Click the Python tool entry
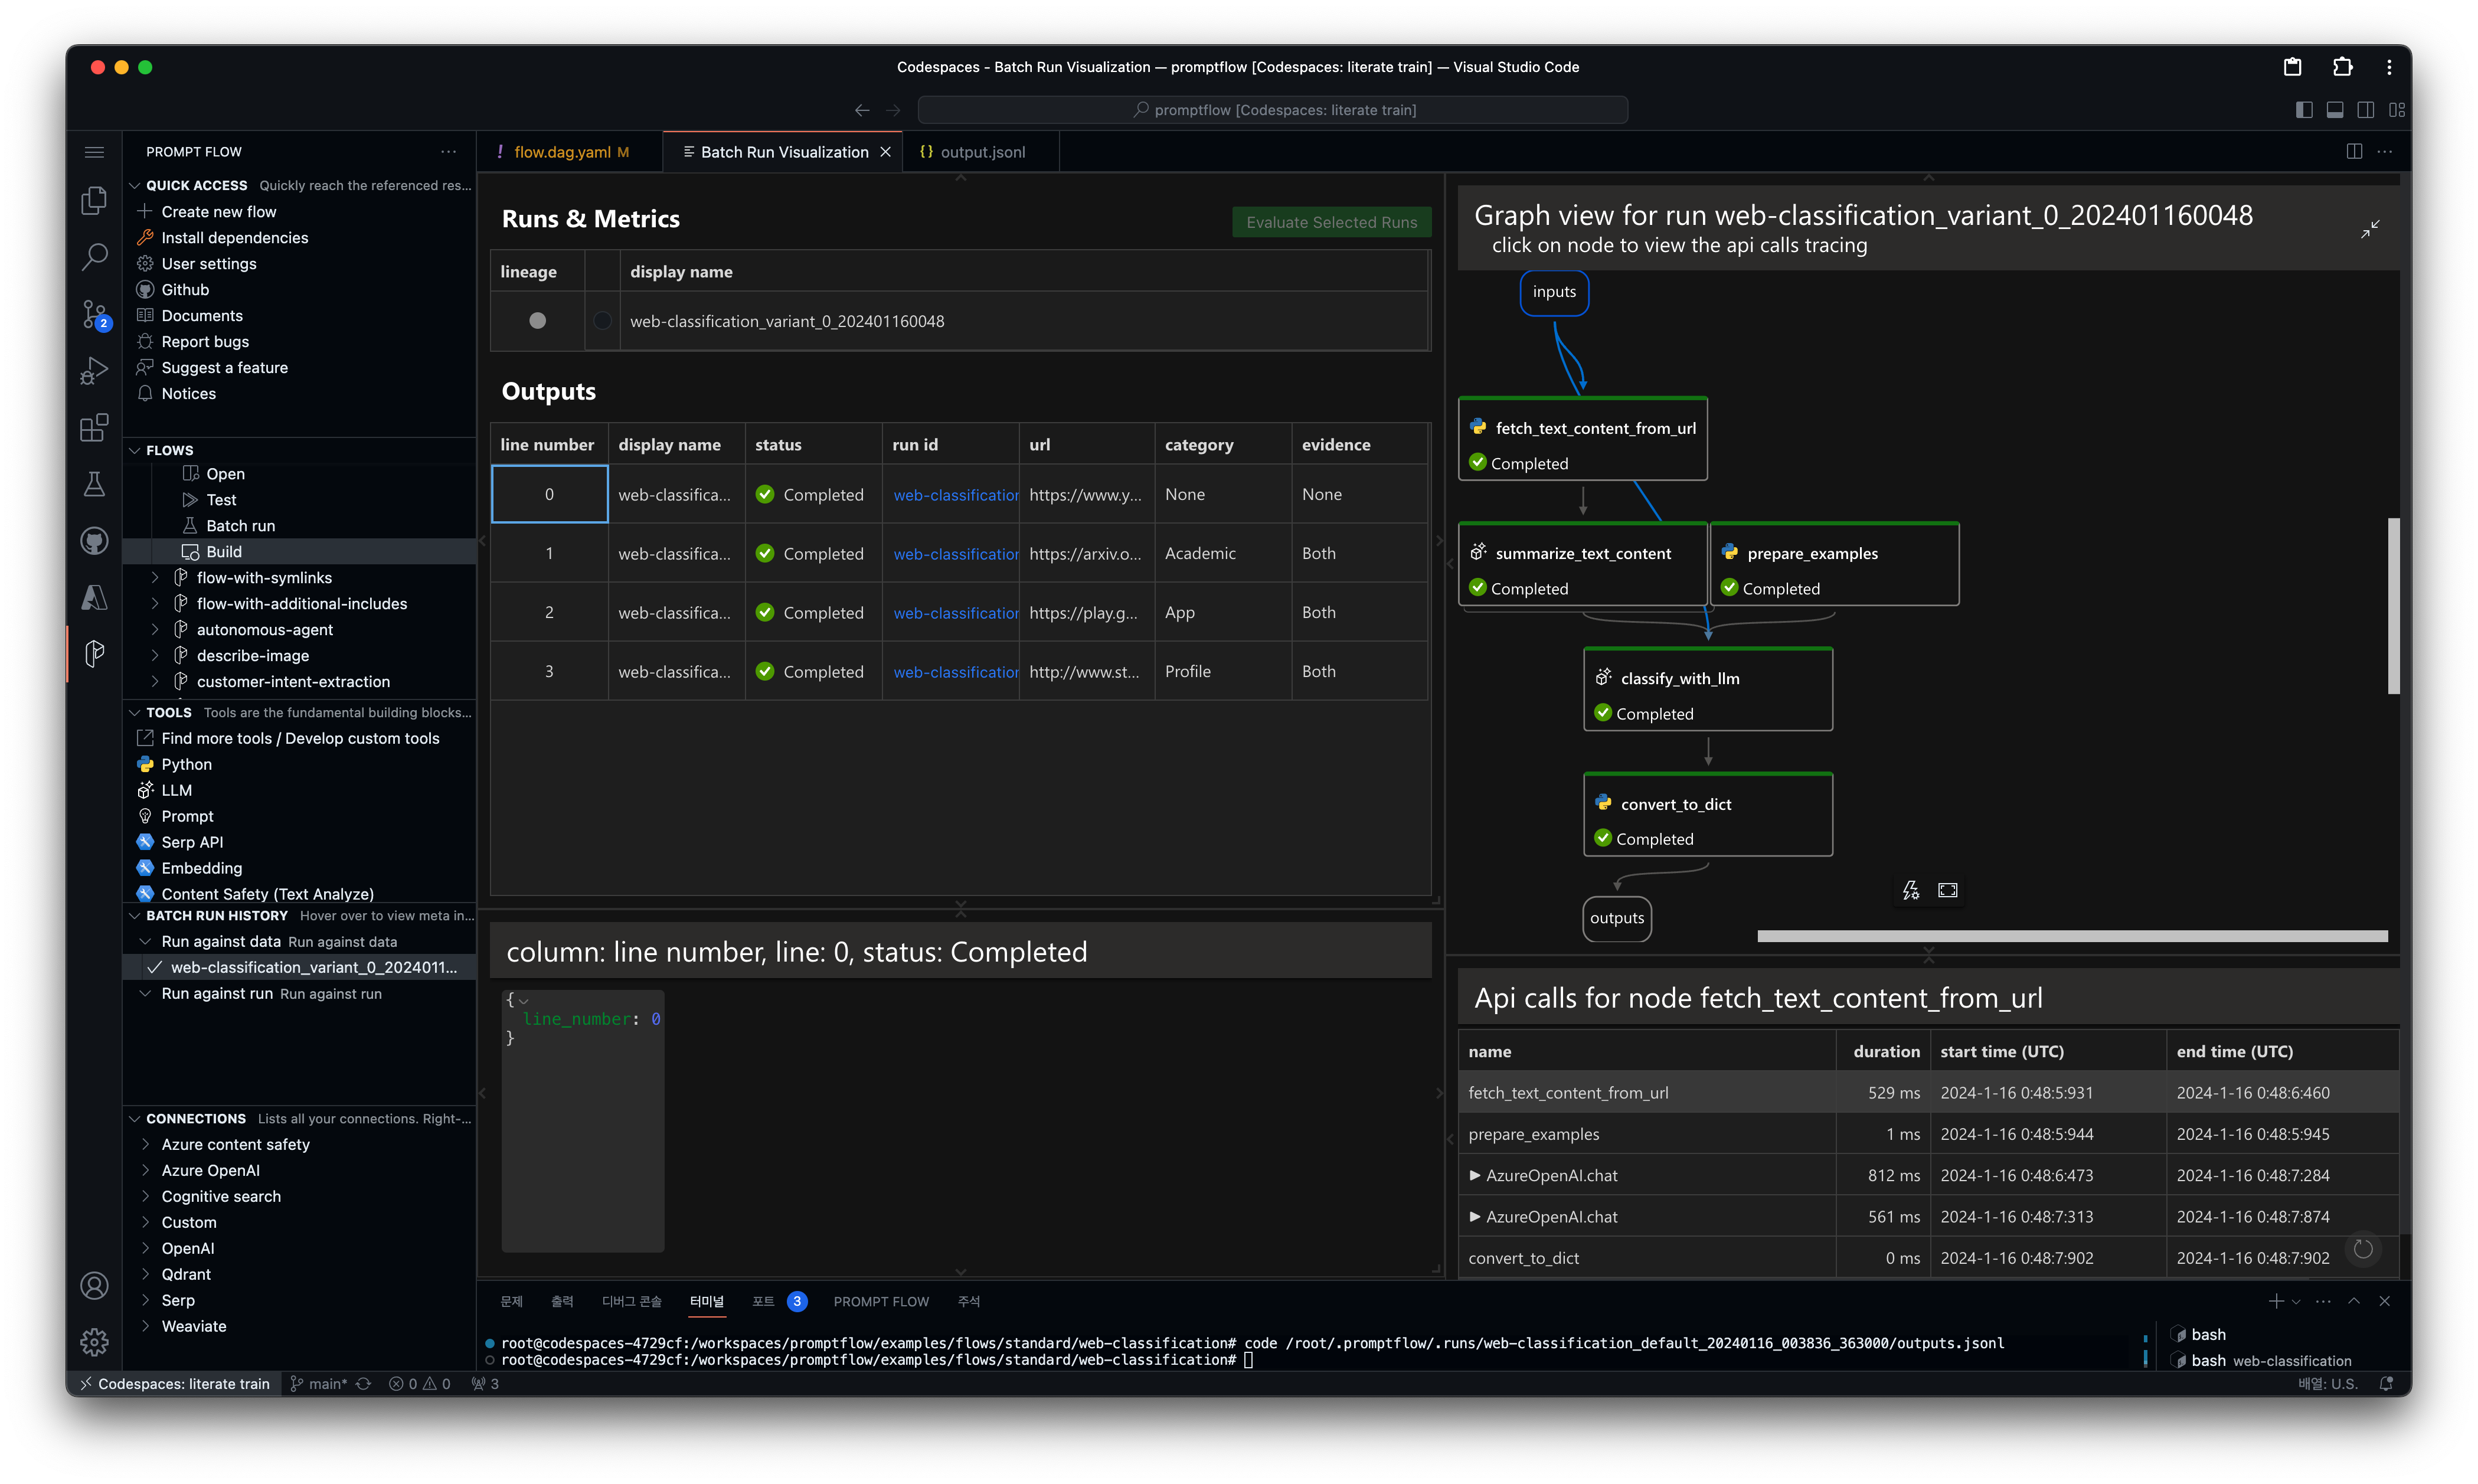Screen dimensions: 2478x1484 pos(186,764)
